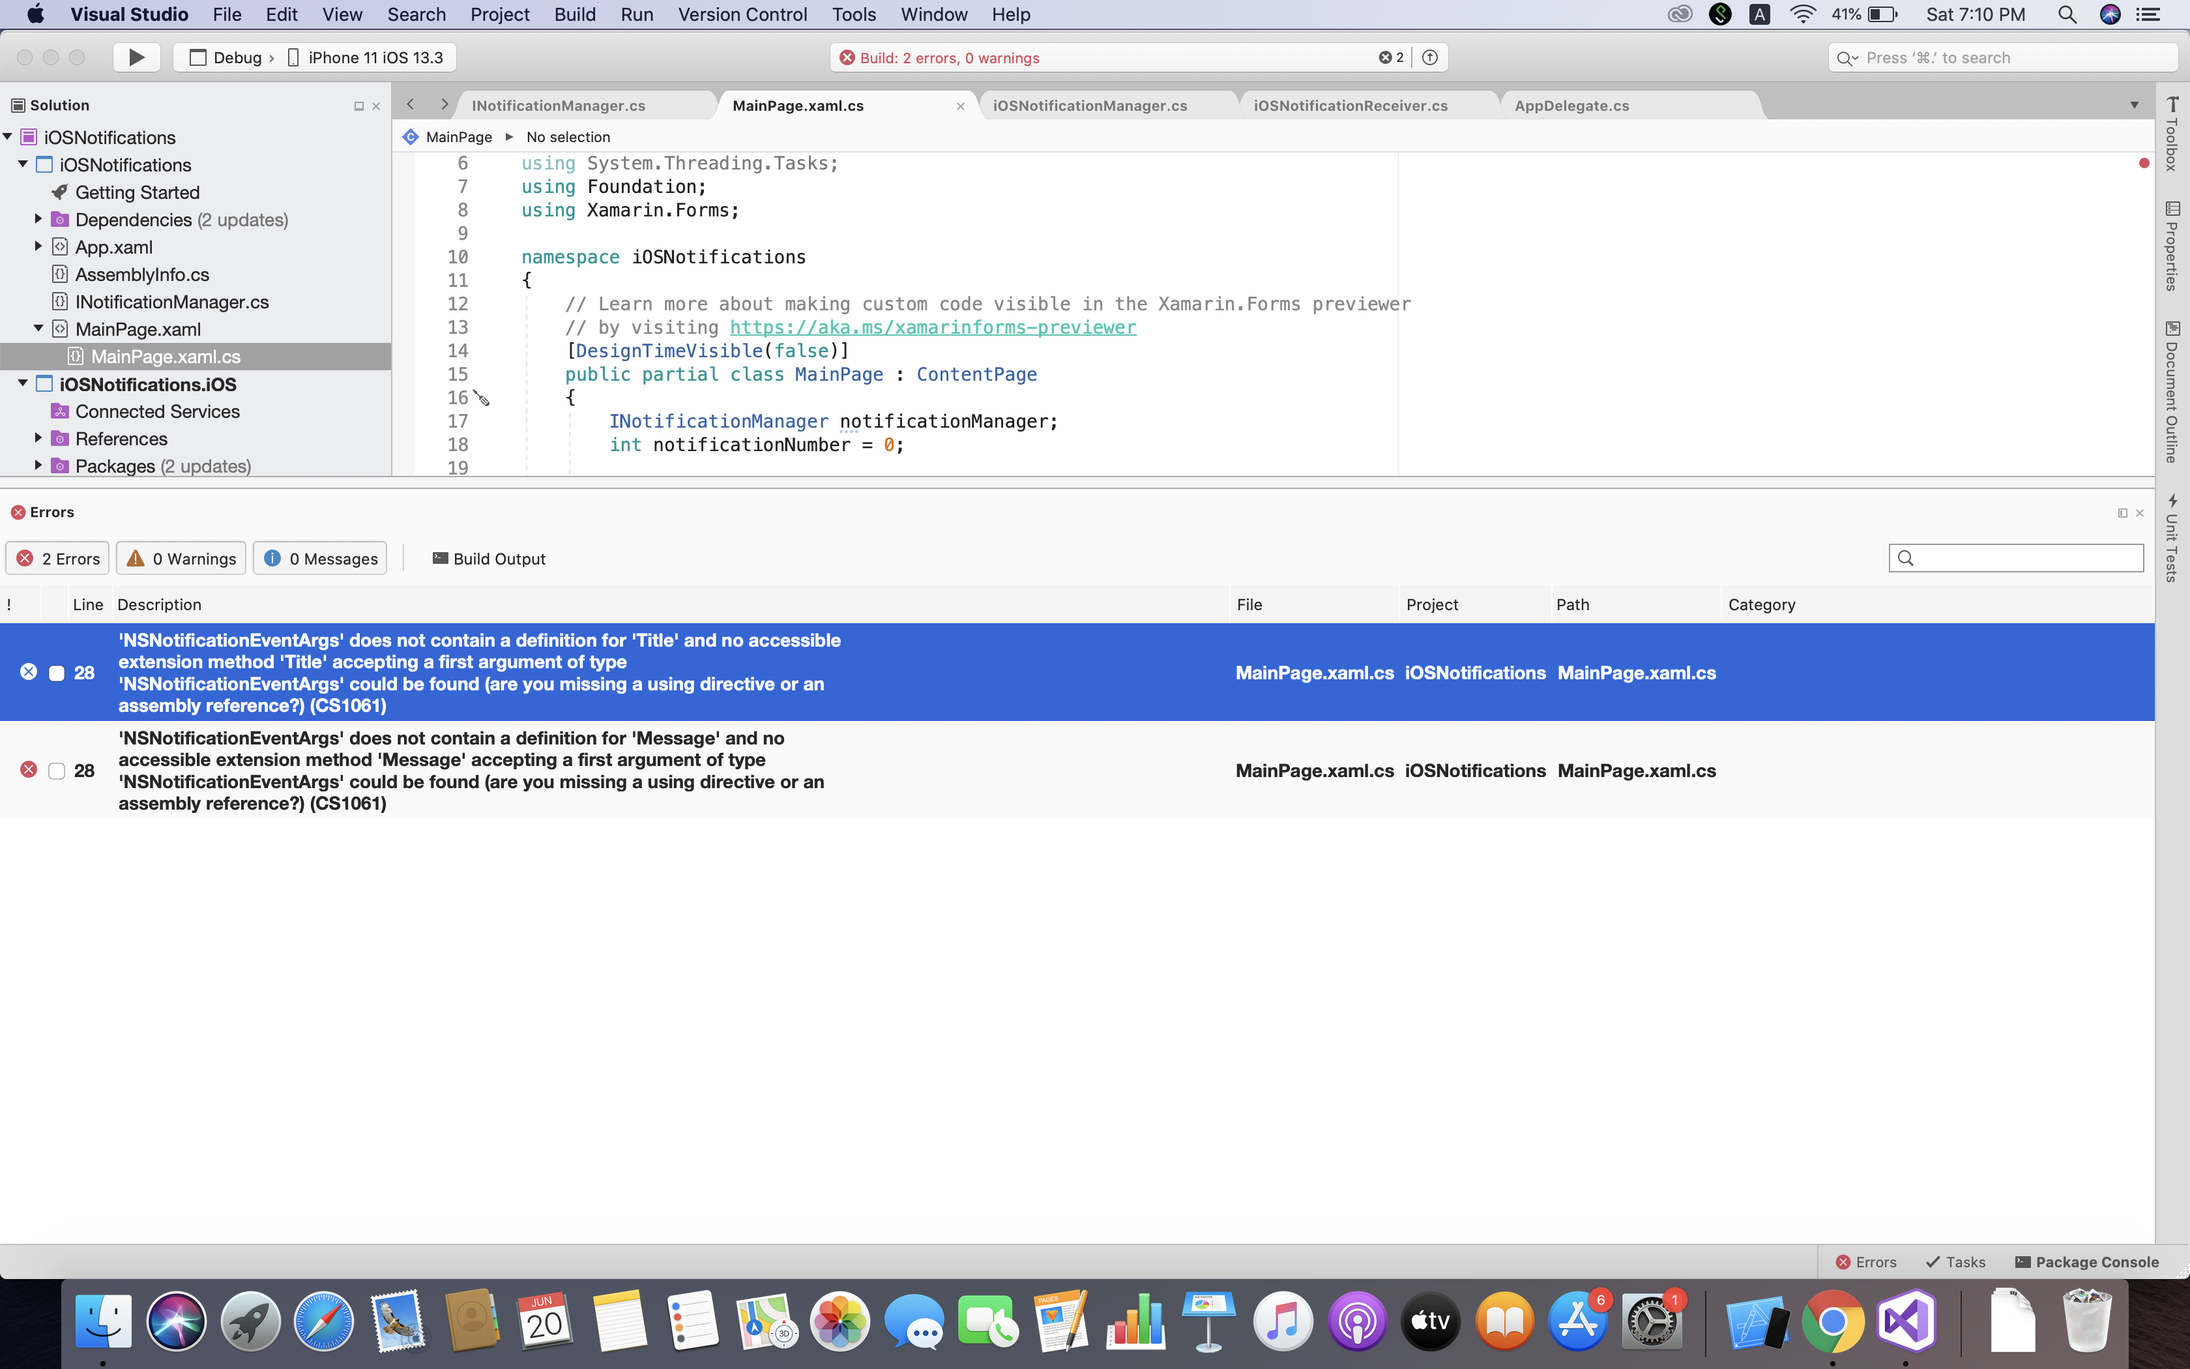Expand the Dependencies folder

tap(38, 218)
